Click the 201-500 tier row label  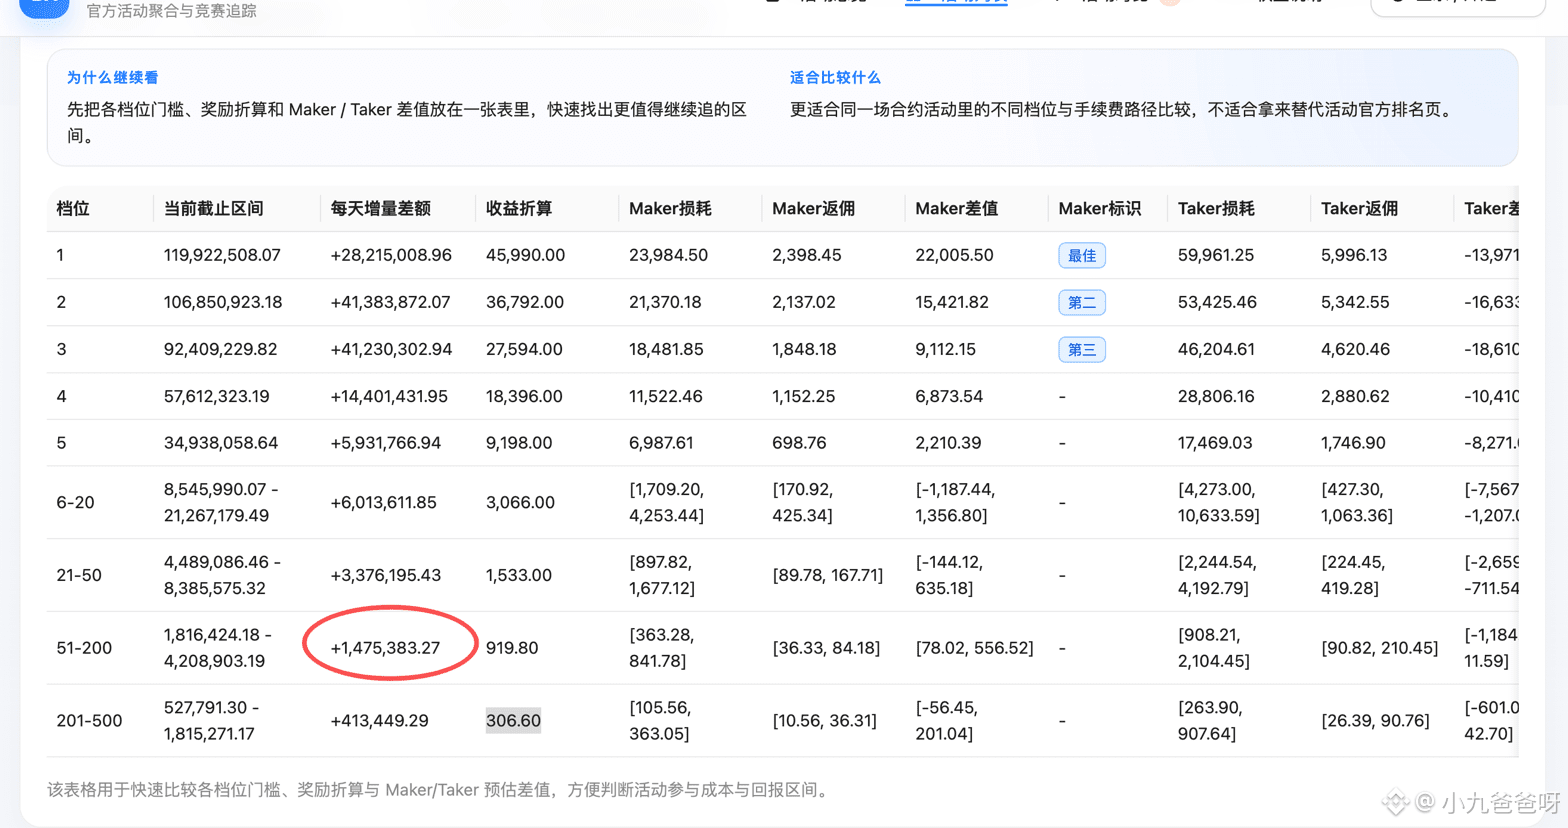[x=89, y=720]
